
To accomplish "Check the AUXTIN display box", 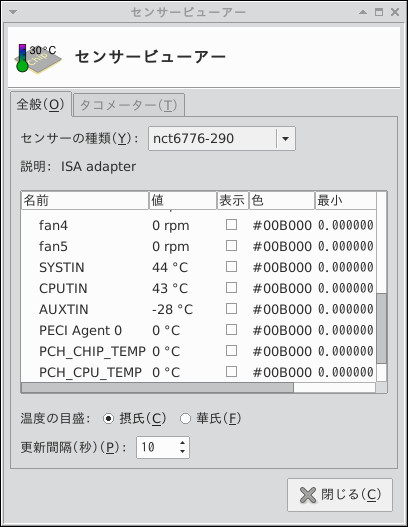I will coord(231,309).
